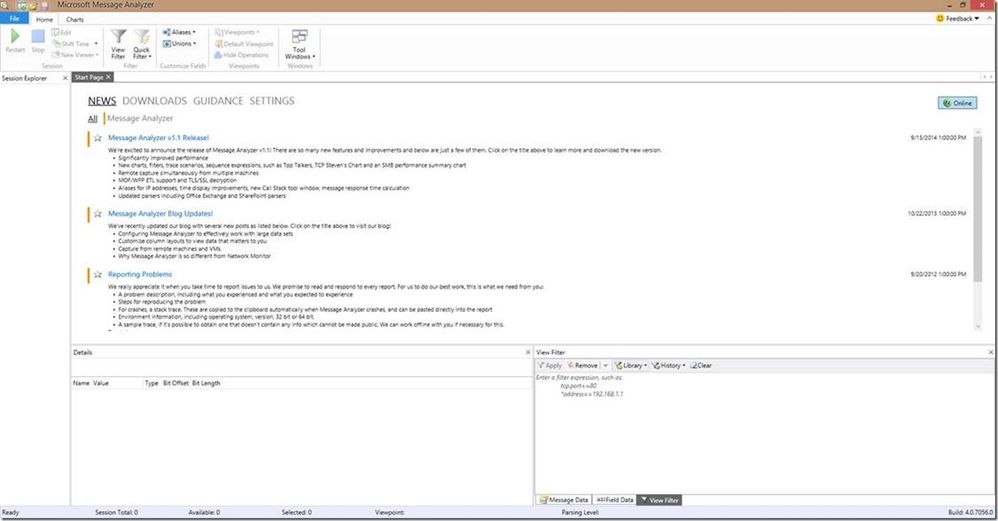Open the Message Analyzer v1.1 Release link

click(158, 137)
